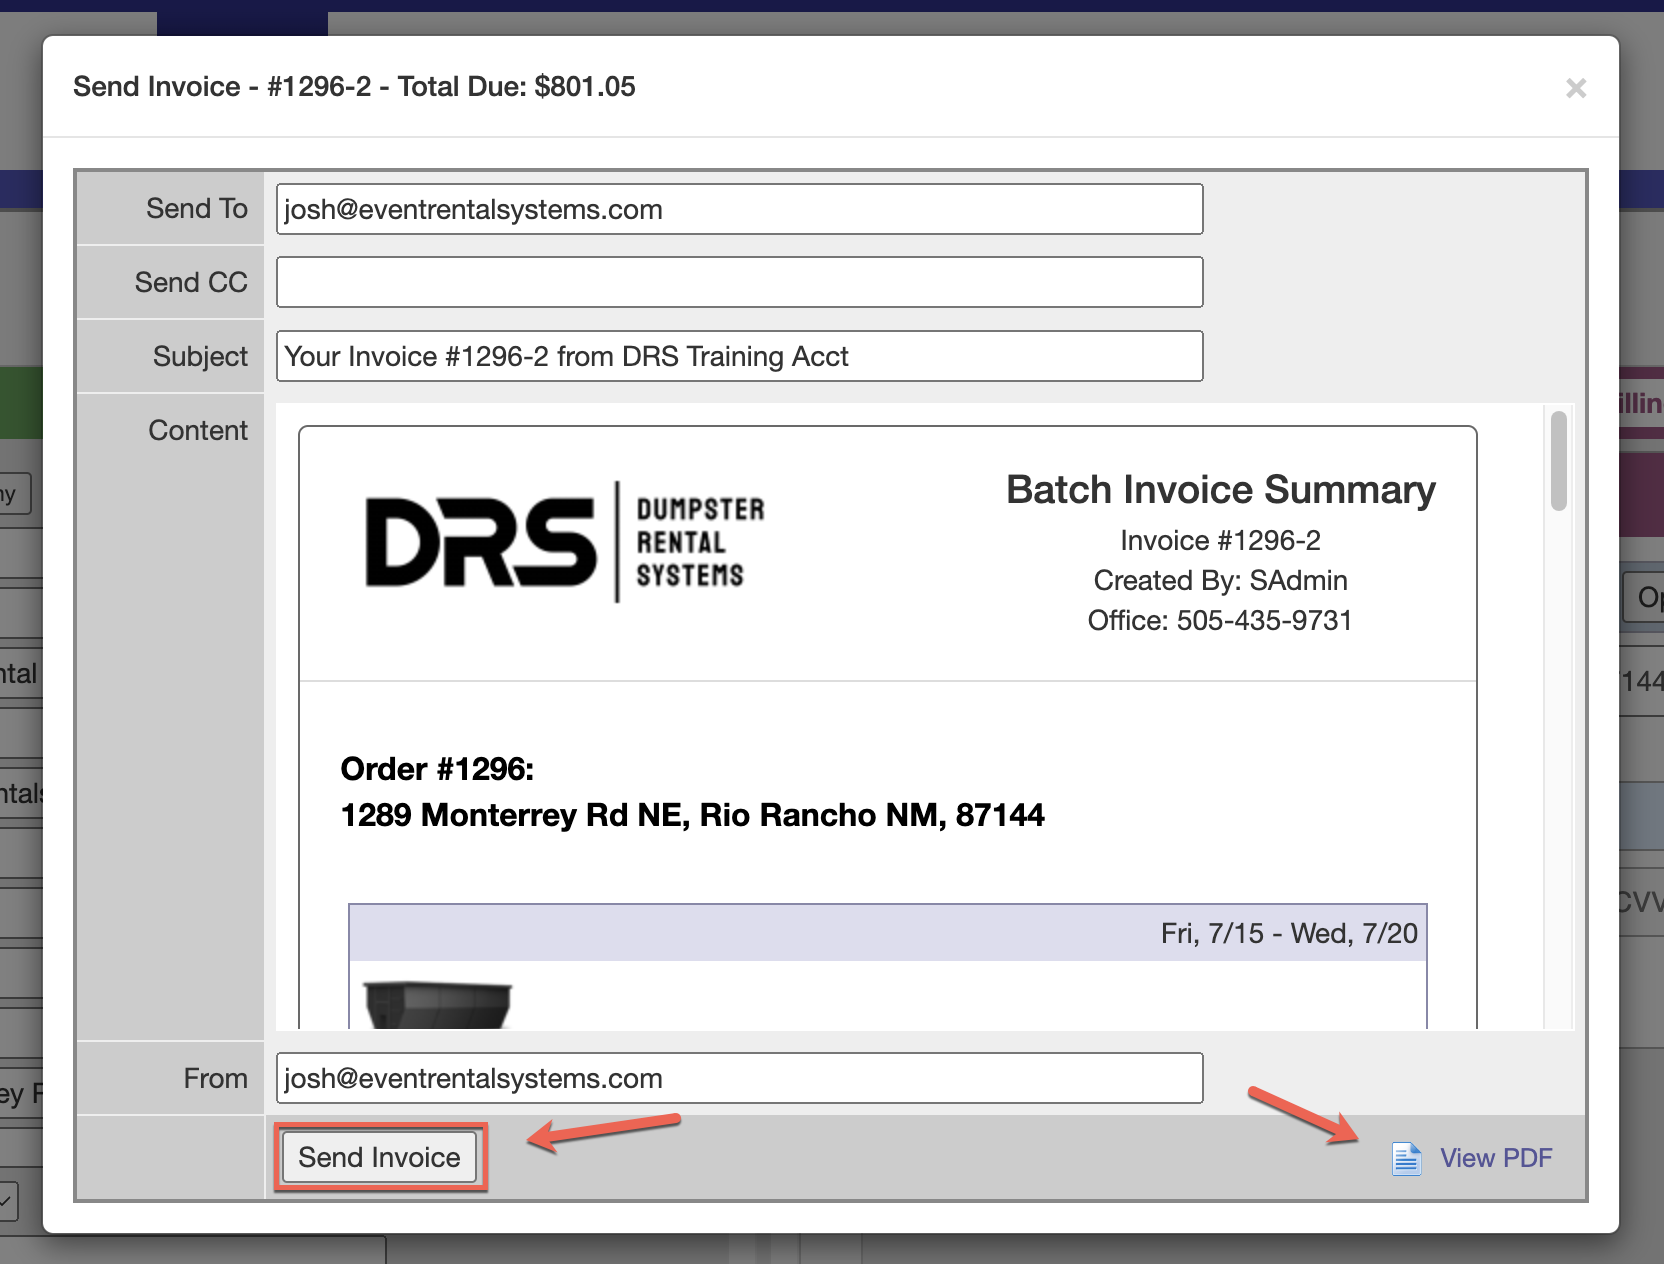Click the office phone number 505-435-9731

pyautogui.click(x=1264, y=621)
